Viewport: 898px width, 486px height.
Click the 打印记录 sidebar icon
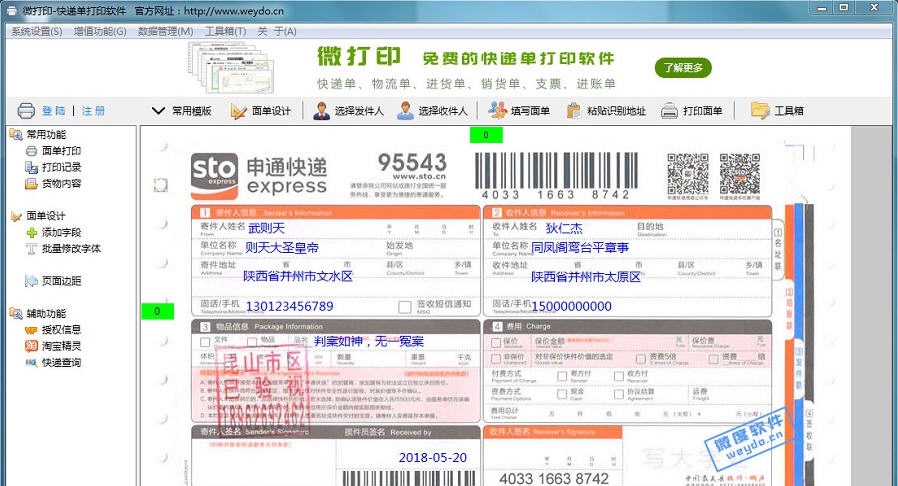point(31,167)
